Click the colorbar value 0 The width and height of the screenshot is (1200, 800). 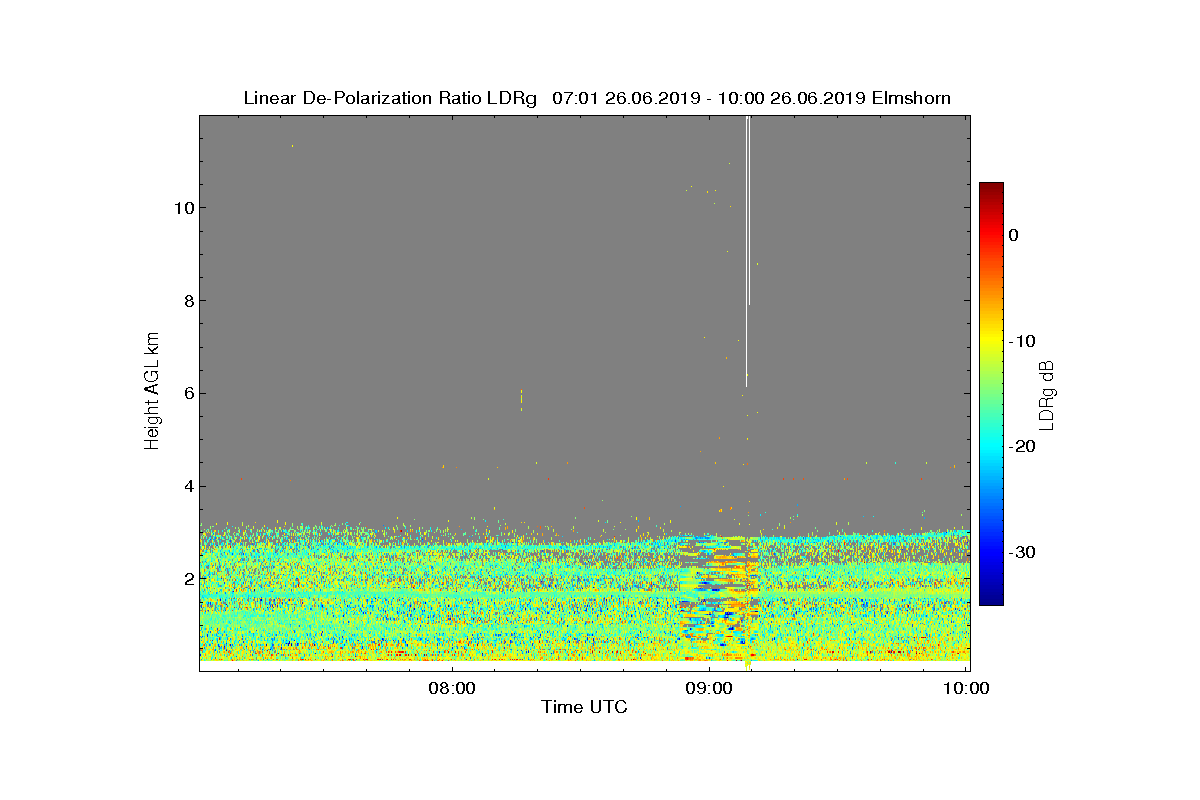[x=1014, y=235]
